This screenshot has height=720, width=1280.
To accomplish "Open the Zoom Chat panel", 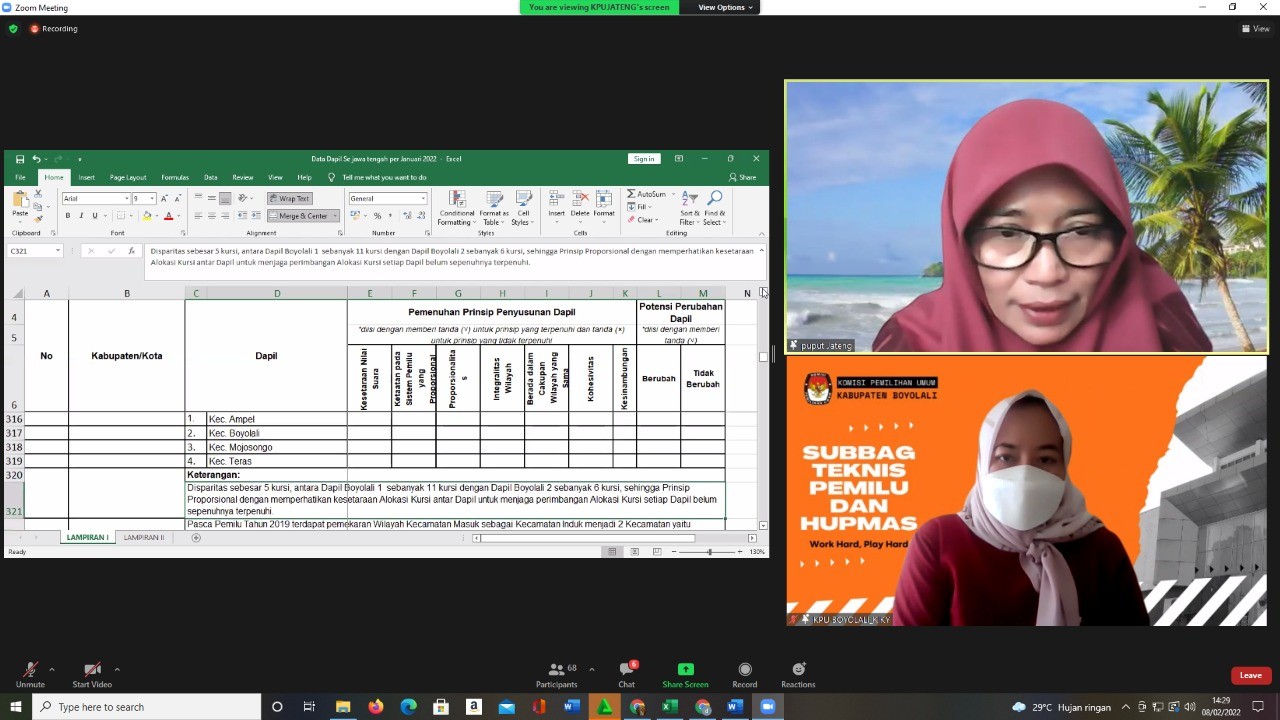I will [x=626, y=675].
